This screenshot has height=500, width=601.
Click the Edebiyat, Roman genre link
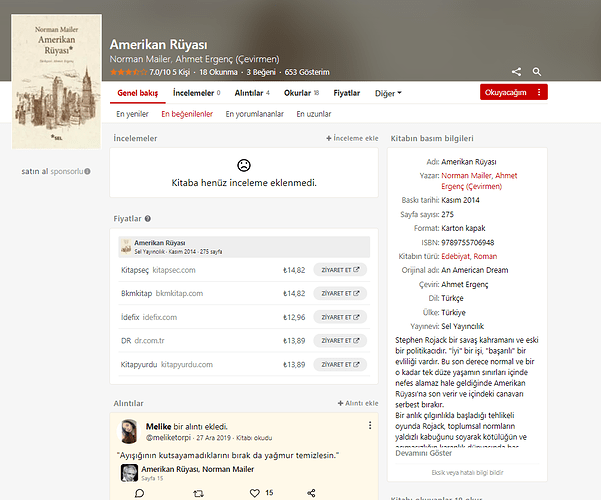(x=469, y=256)
